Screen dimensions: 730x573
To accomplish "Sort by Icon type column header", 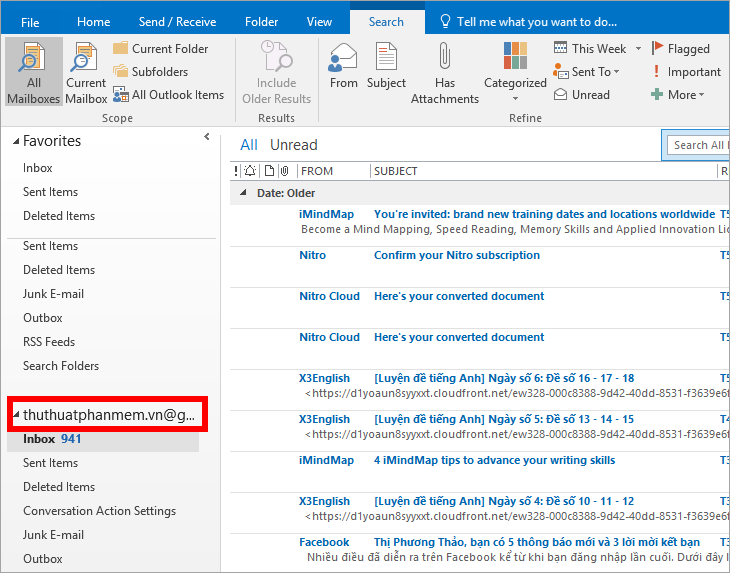I will tap(269, 171).
